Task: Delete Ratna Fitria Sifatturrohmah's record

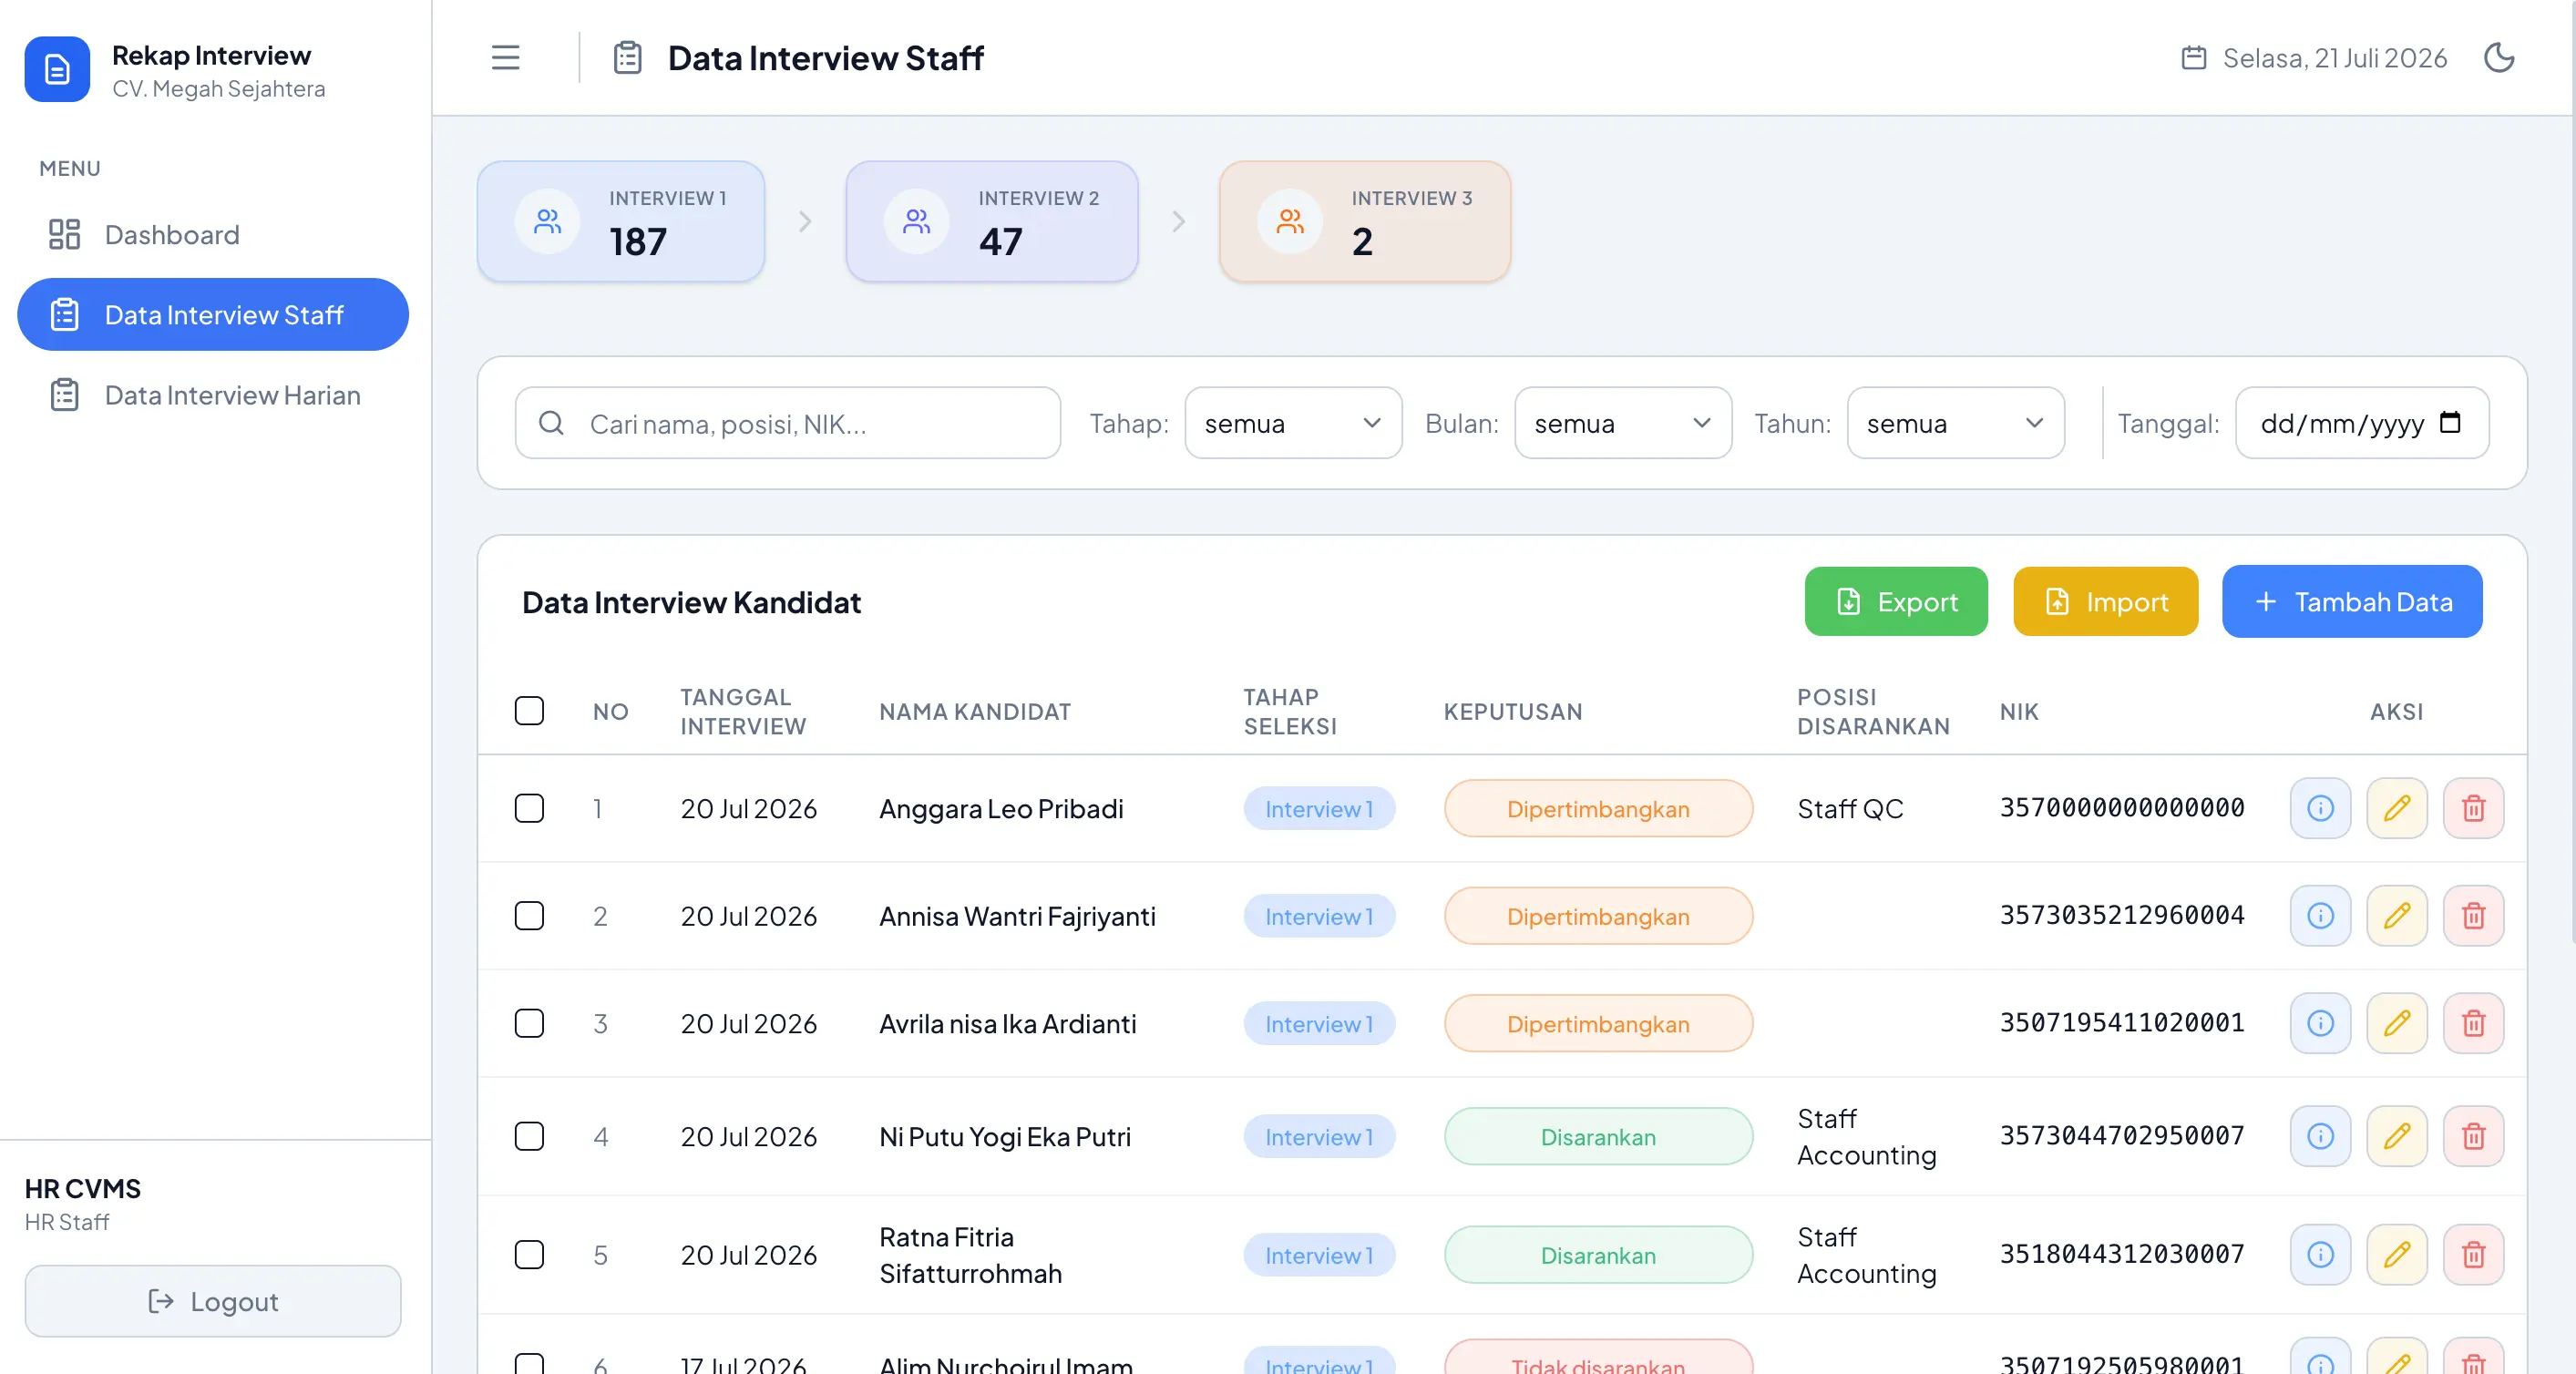Action: point(2473,1254)
